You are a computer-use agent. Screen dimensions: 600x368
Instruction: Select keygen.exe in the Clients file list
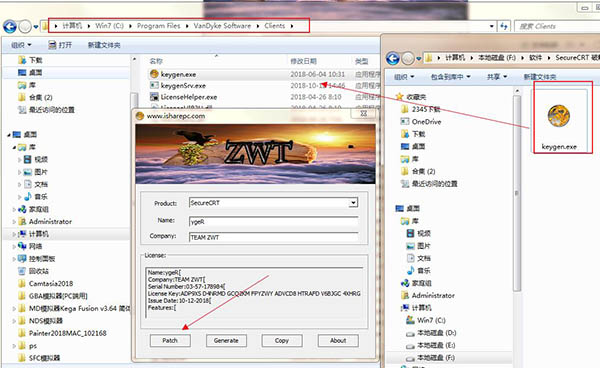click(178, 74)
